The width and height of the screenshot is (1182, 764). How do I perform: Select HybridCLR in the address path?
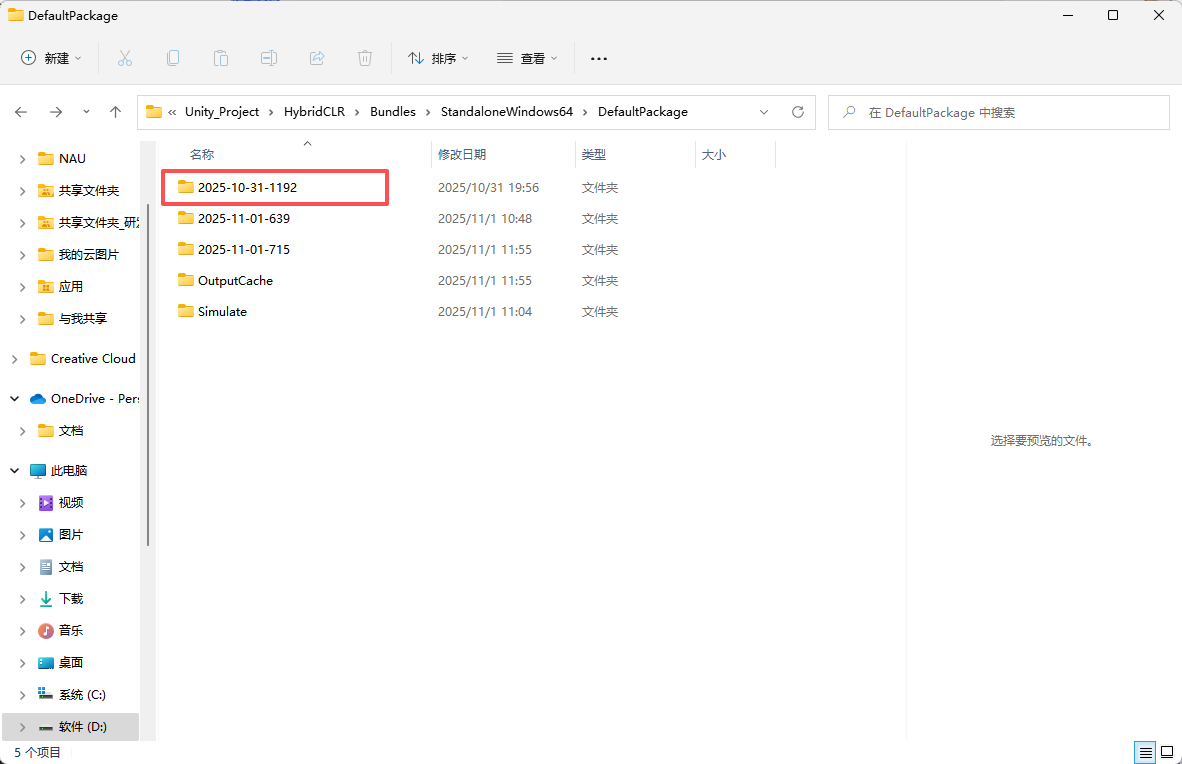click(314, 112)
